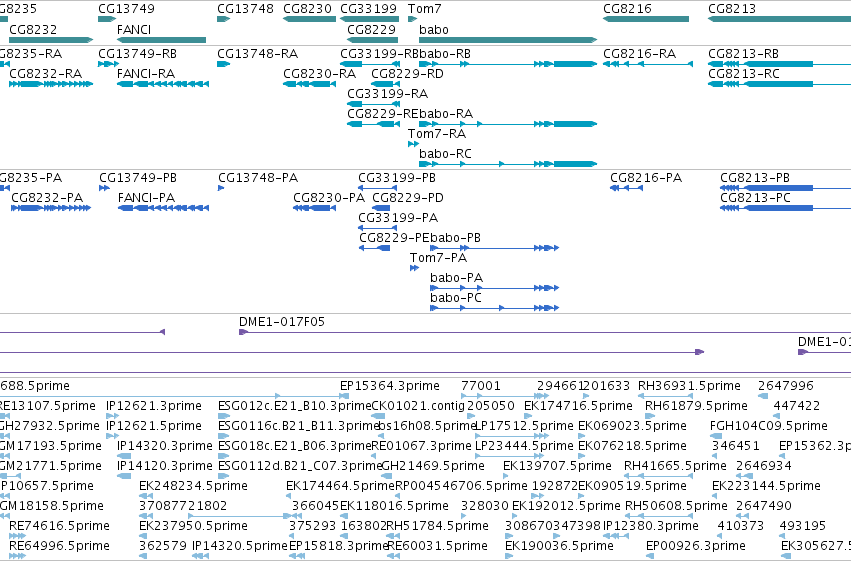The image size is (851, 561).
Task: Click the CG8216-RA transcript label
Action: [640, 54]
